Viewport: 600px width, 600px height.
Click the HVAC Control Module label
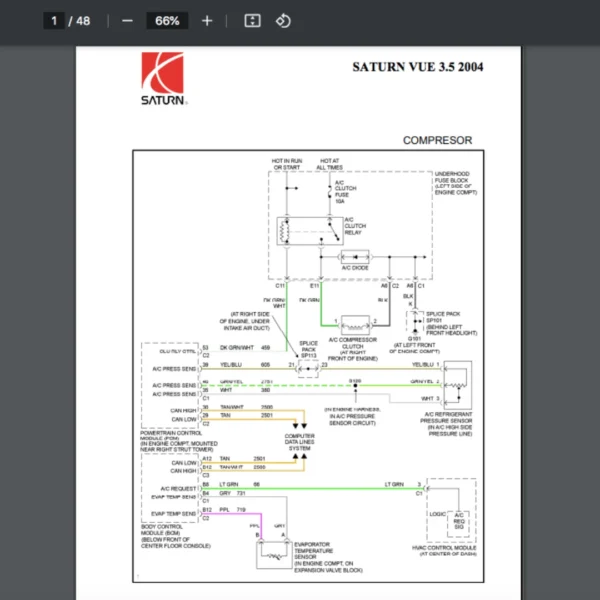point(444,551)
